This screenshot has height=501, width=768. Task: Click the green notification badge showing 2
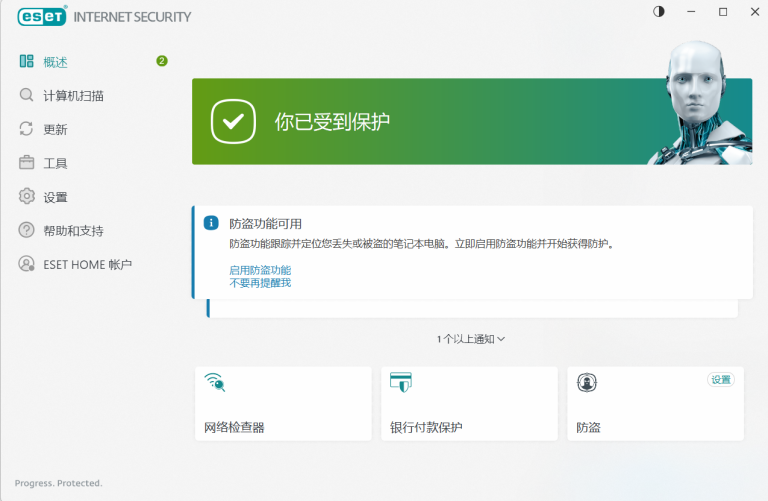[162, 61]
